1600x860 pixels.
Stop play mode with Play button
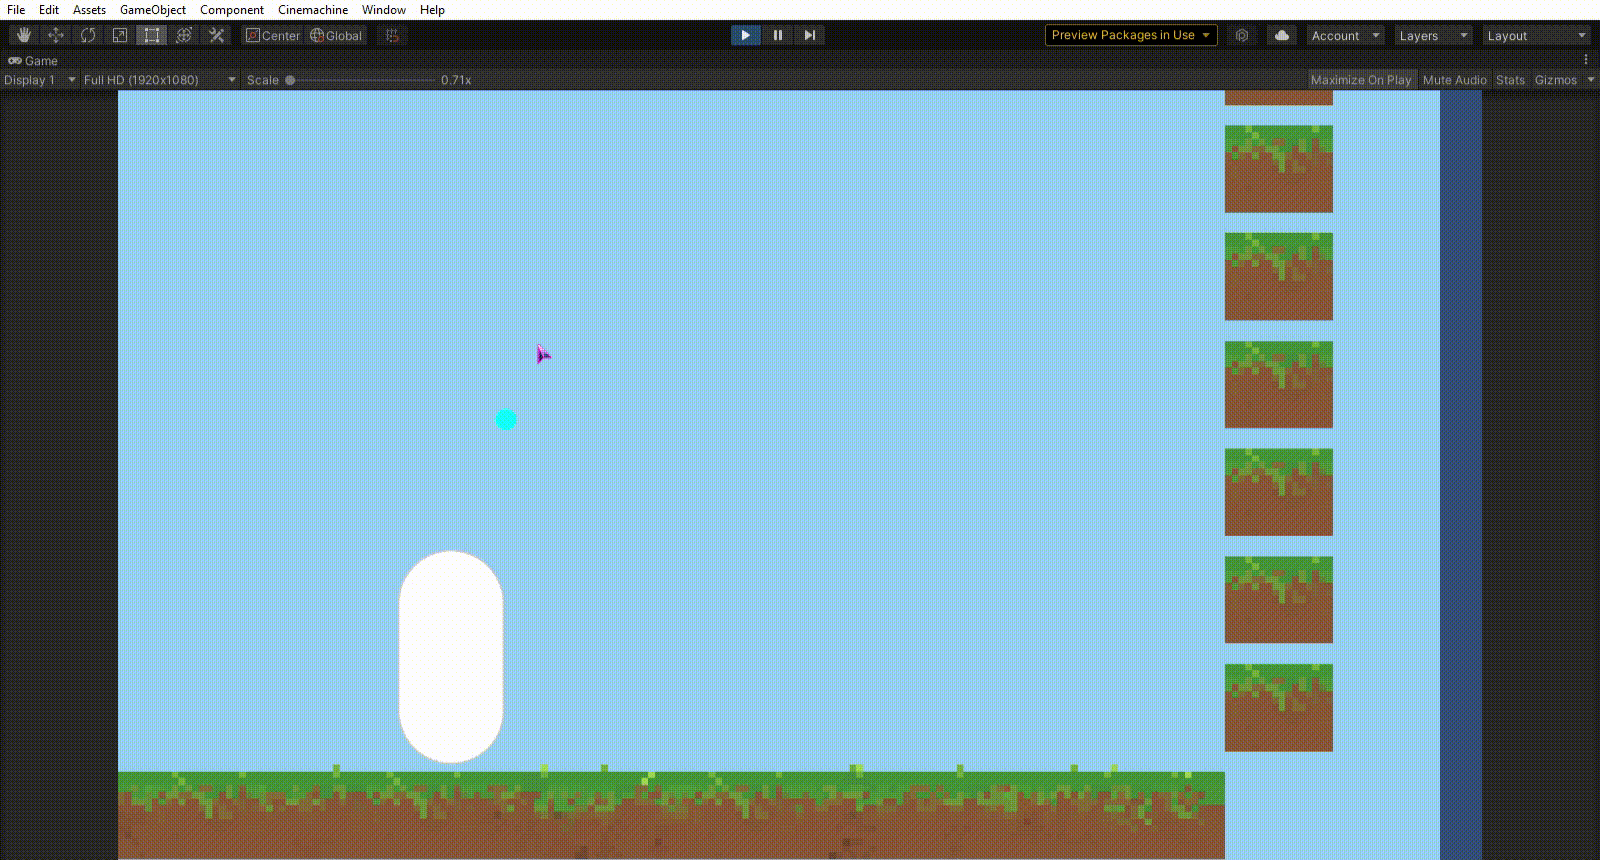746,35
